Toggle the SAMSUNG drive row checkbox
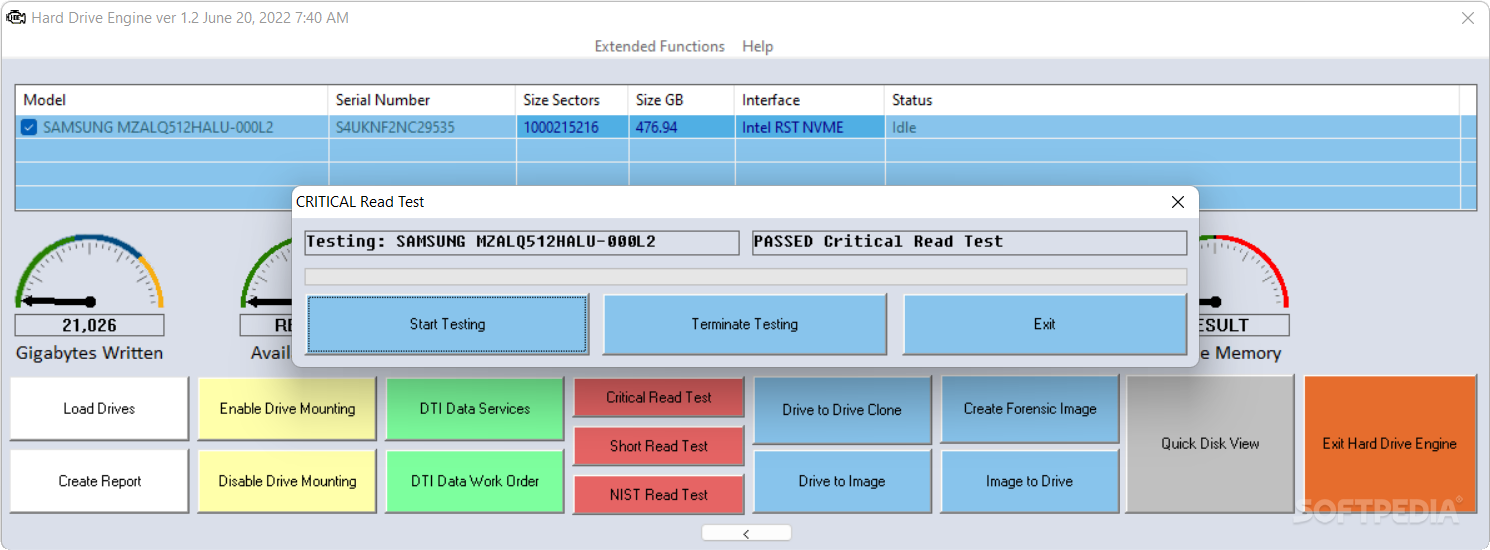 point(29,127)
